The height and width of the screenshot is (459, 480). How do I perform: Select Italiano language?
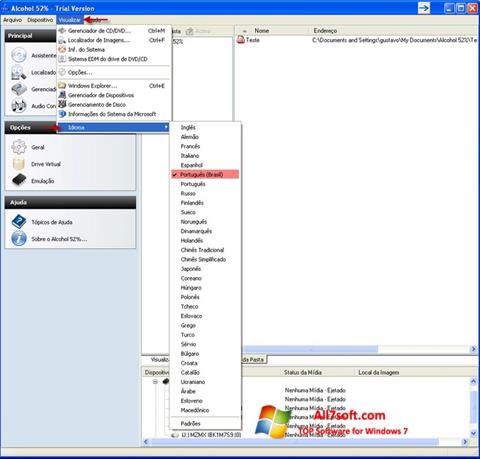(205, 156)
